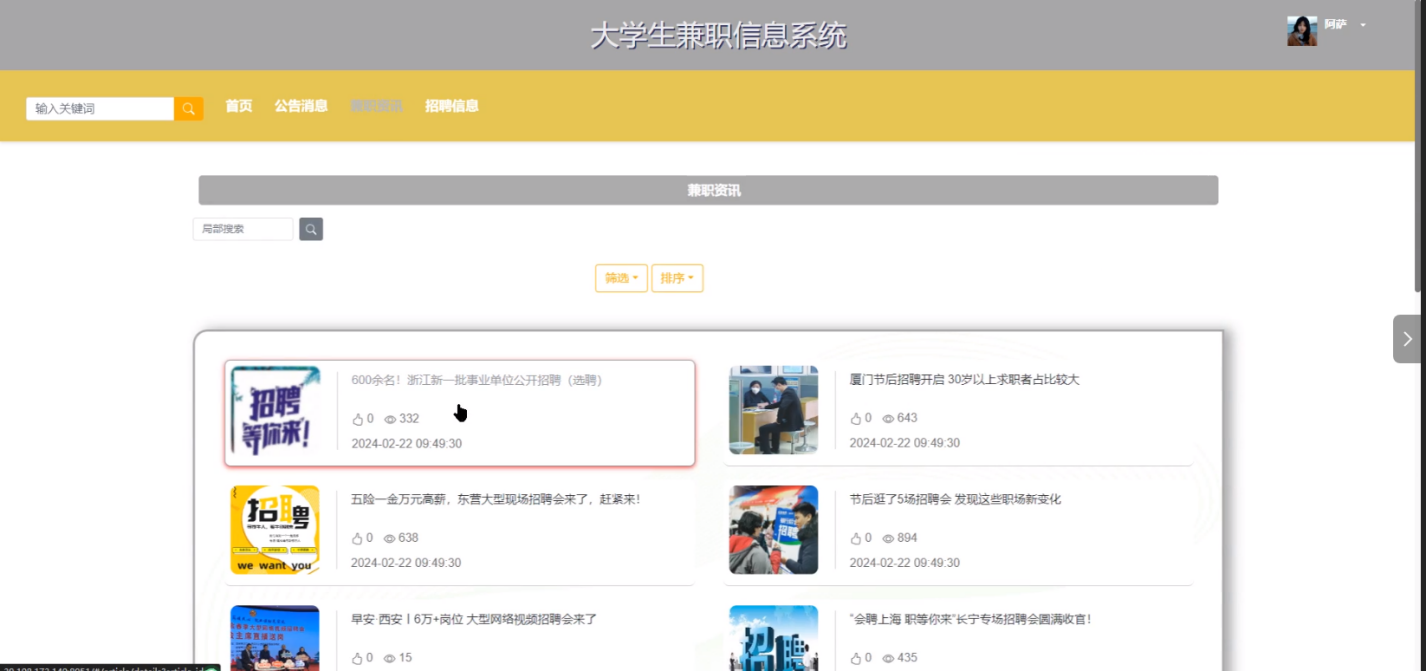Click thumbnail of 早安 西安 article

(x=275, y=638)
